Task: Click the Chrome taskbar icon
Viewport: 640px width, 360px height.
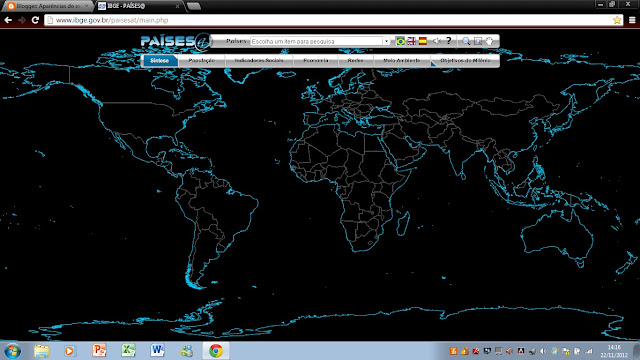Action: coord(216,351)
